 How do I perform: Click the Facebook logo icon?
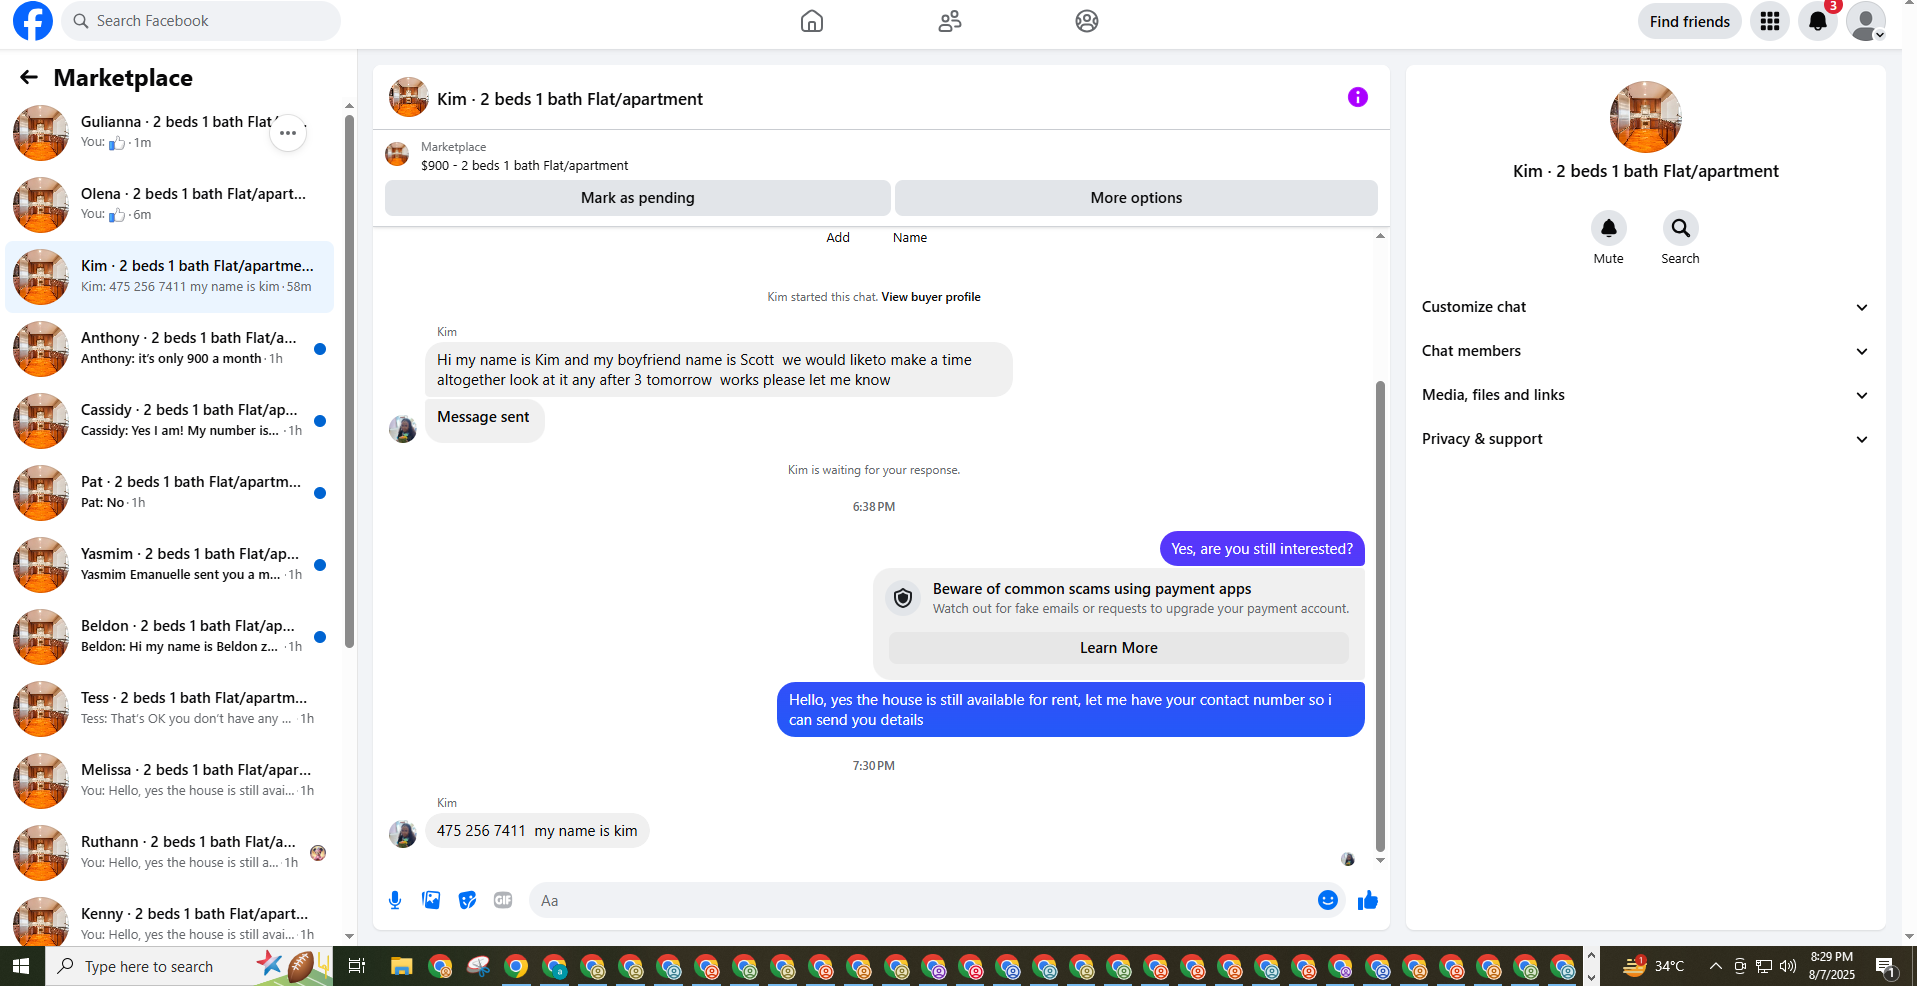[33, 21]
